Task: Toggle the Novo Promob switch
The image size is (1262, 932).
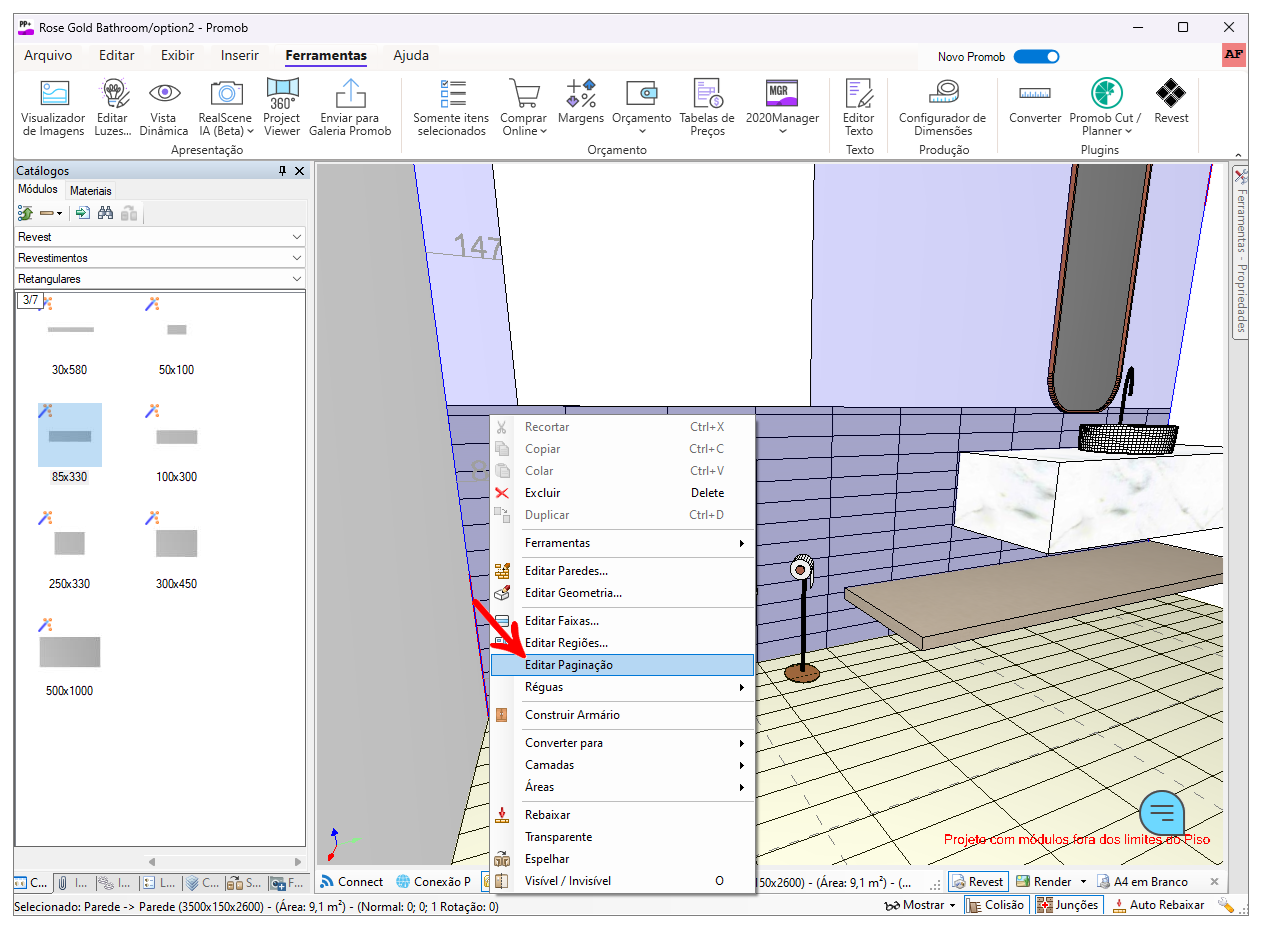Action: click(1036, 57)
